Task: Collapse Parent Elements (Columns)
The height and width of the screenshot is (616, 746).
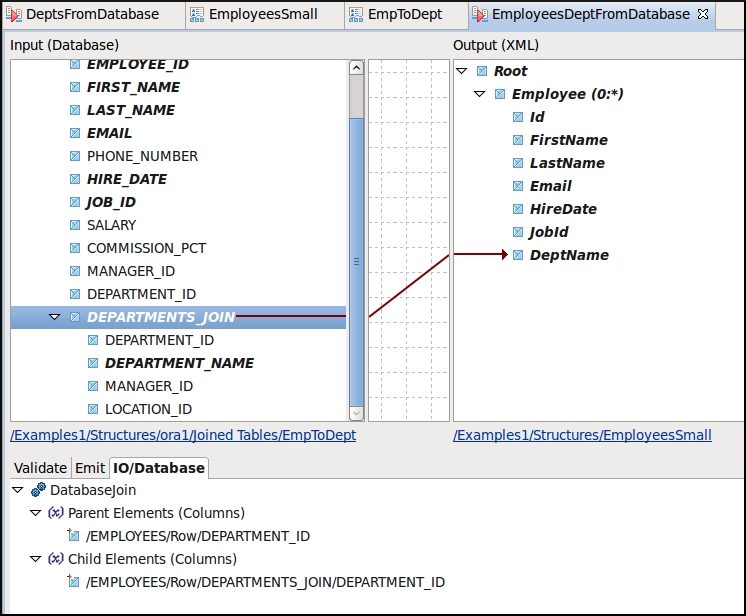Action: click(36, 513)
